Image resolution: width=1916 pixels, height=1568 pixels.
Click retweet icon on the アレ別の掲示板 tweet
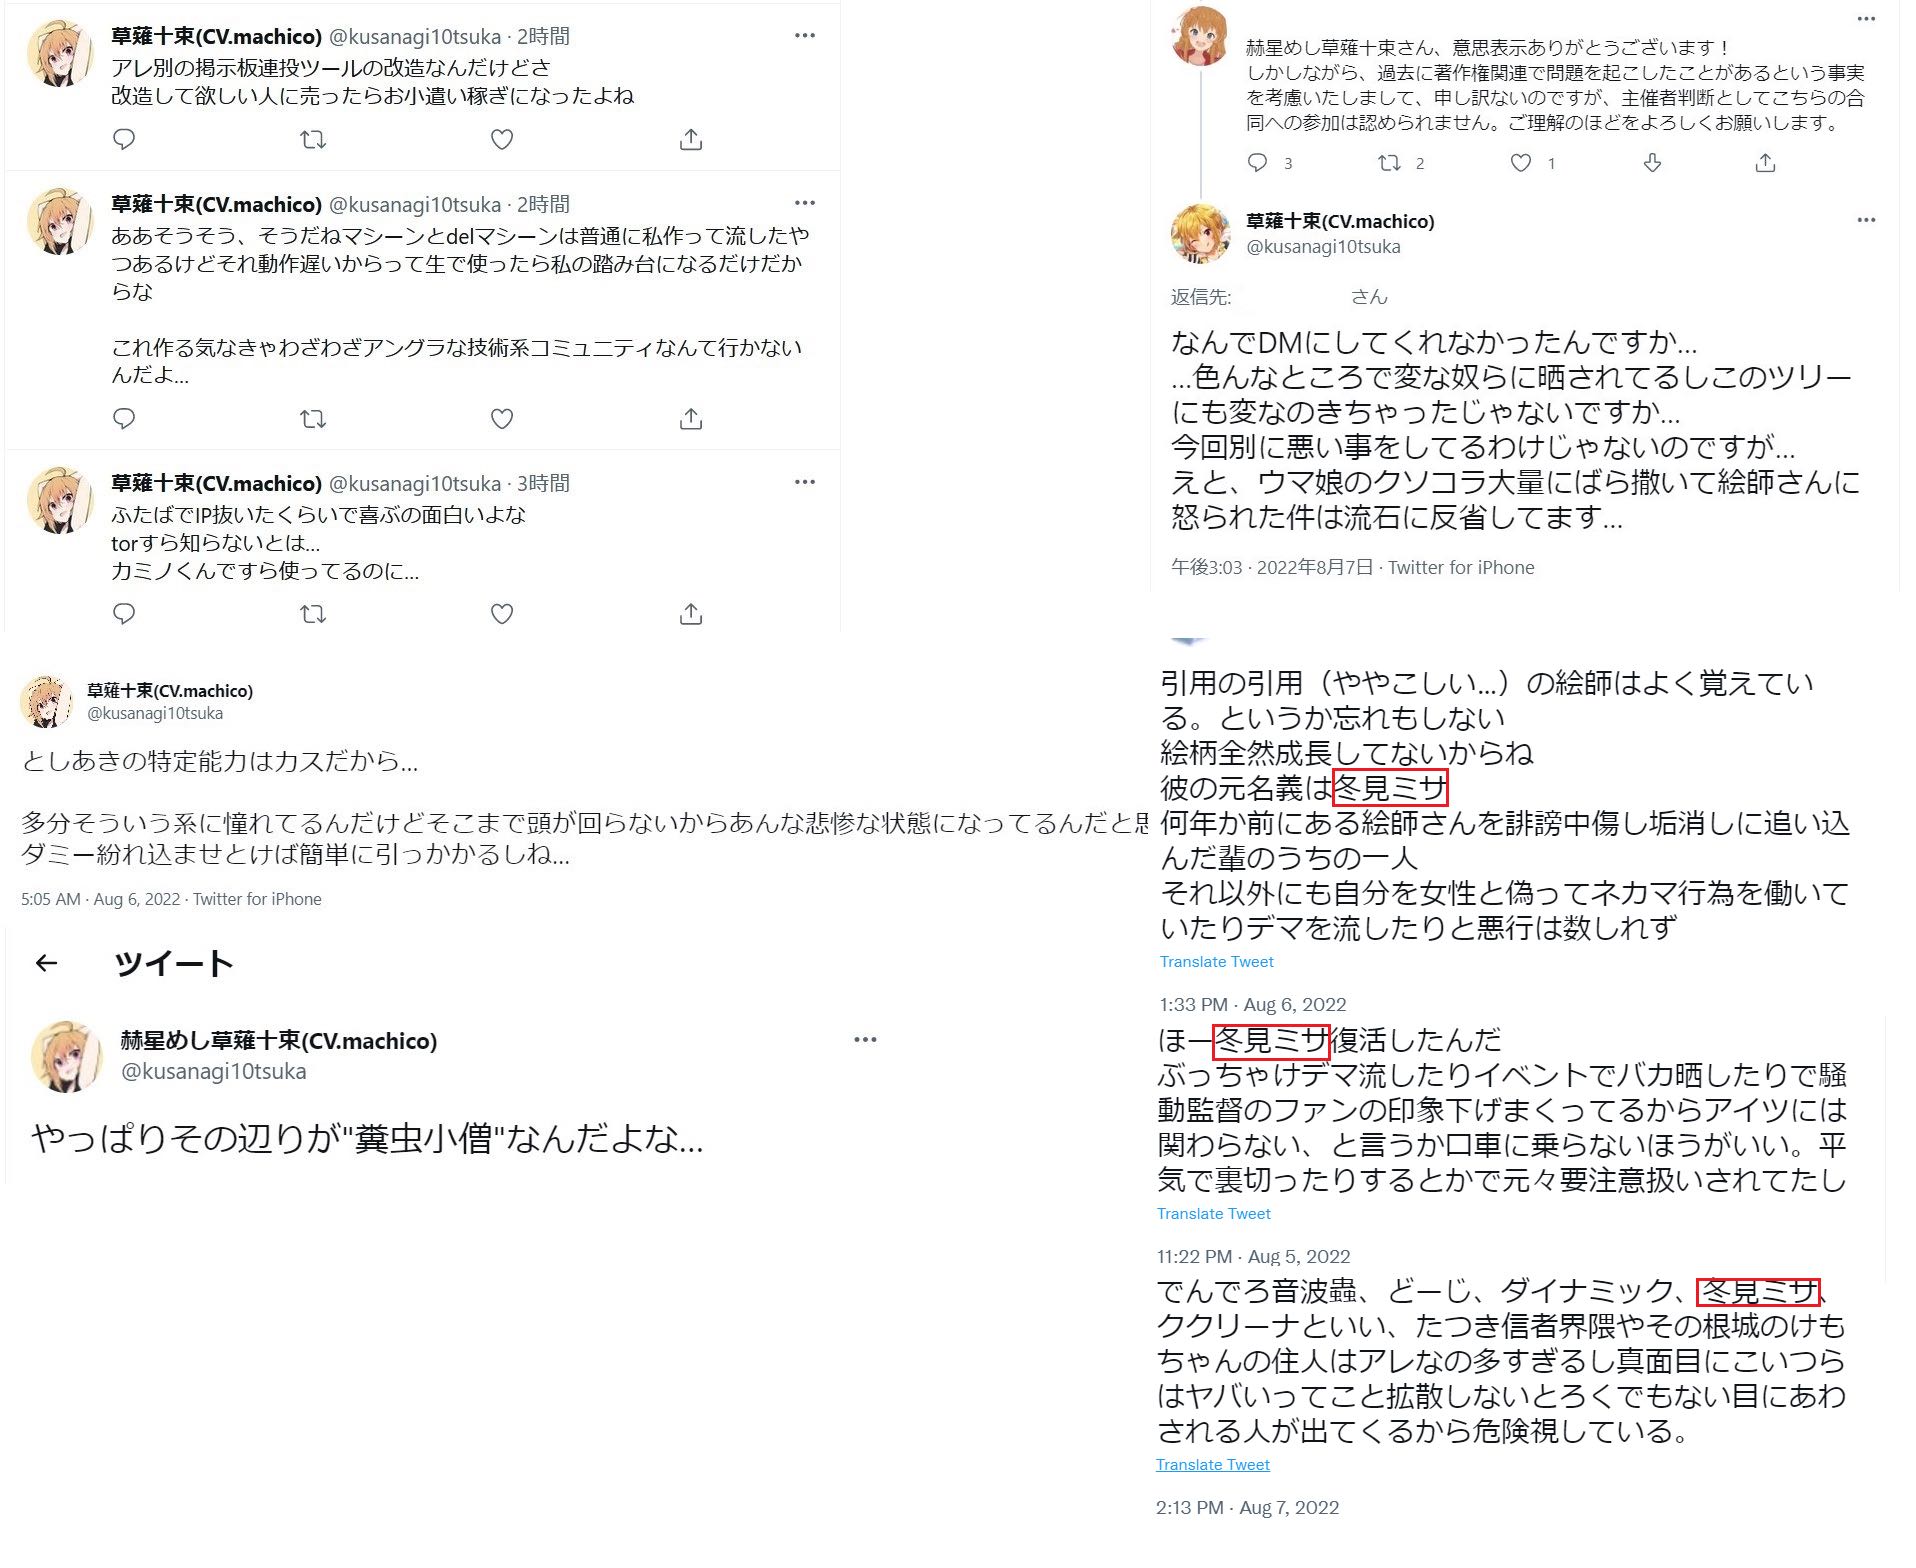(x=313, y=139)
